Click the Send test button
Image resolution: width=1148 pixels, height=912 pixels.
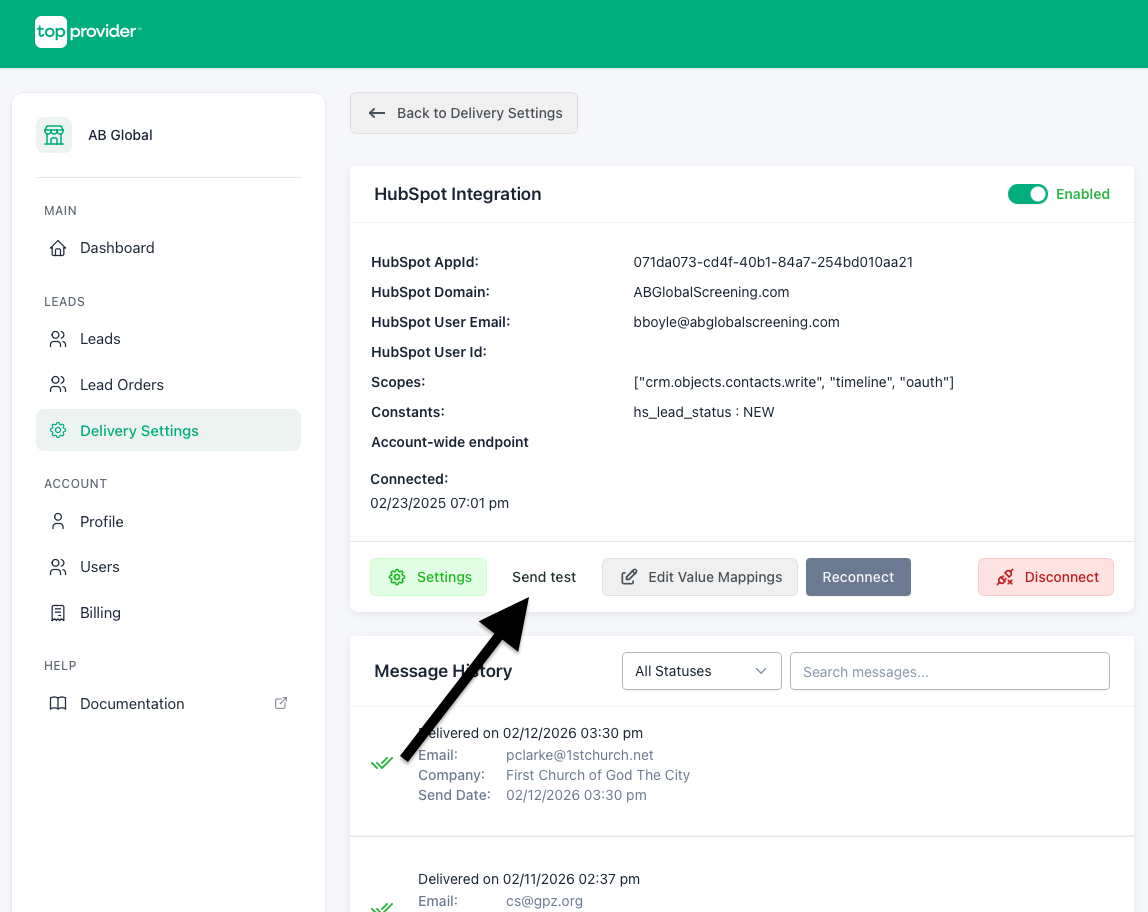tap(544, 577)
